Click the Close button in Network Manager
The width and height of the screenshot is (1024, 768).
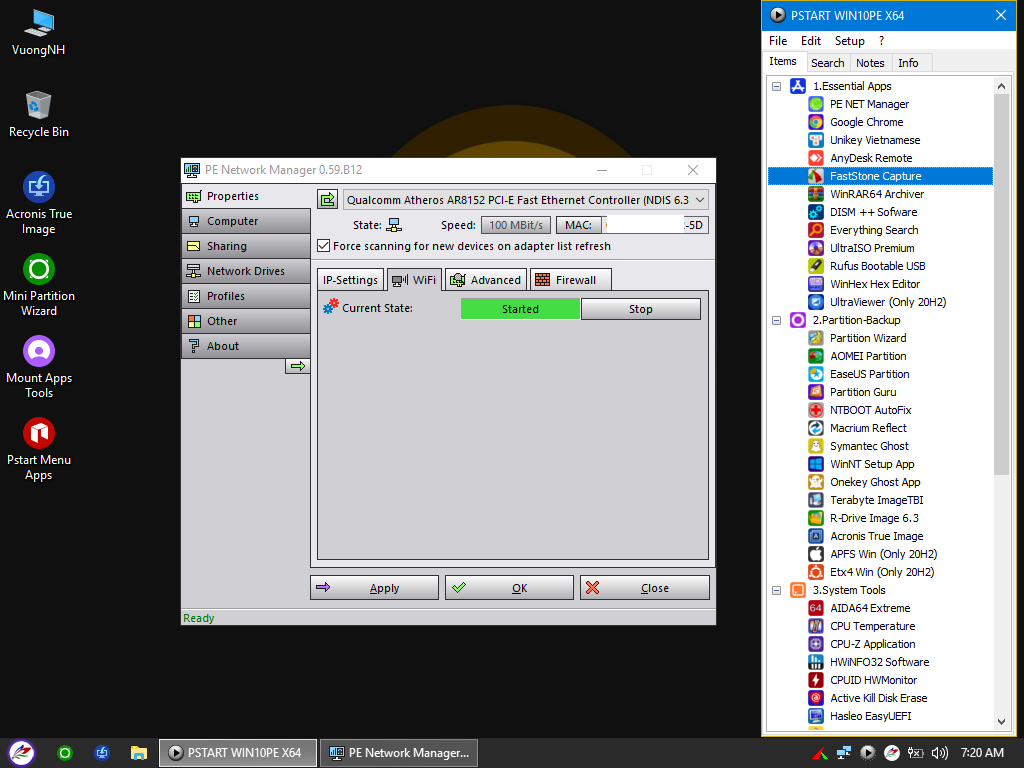pyautogui.click(x=645, y=588)
